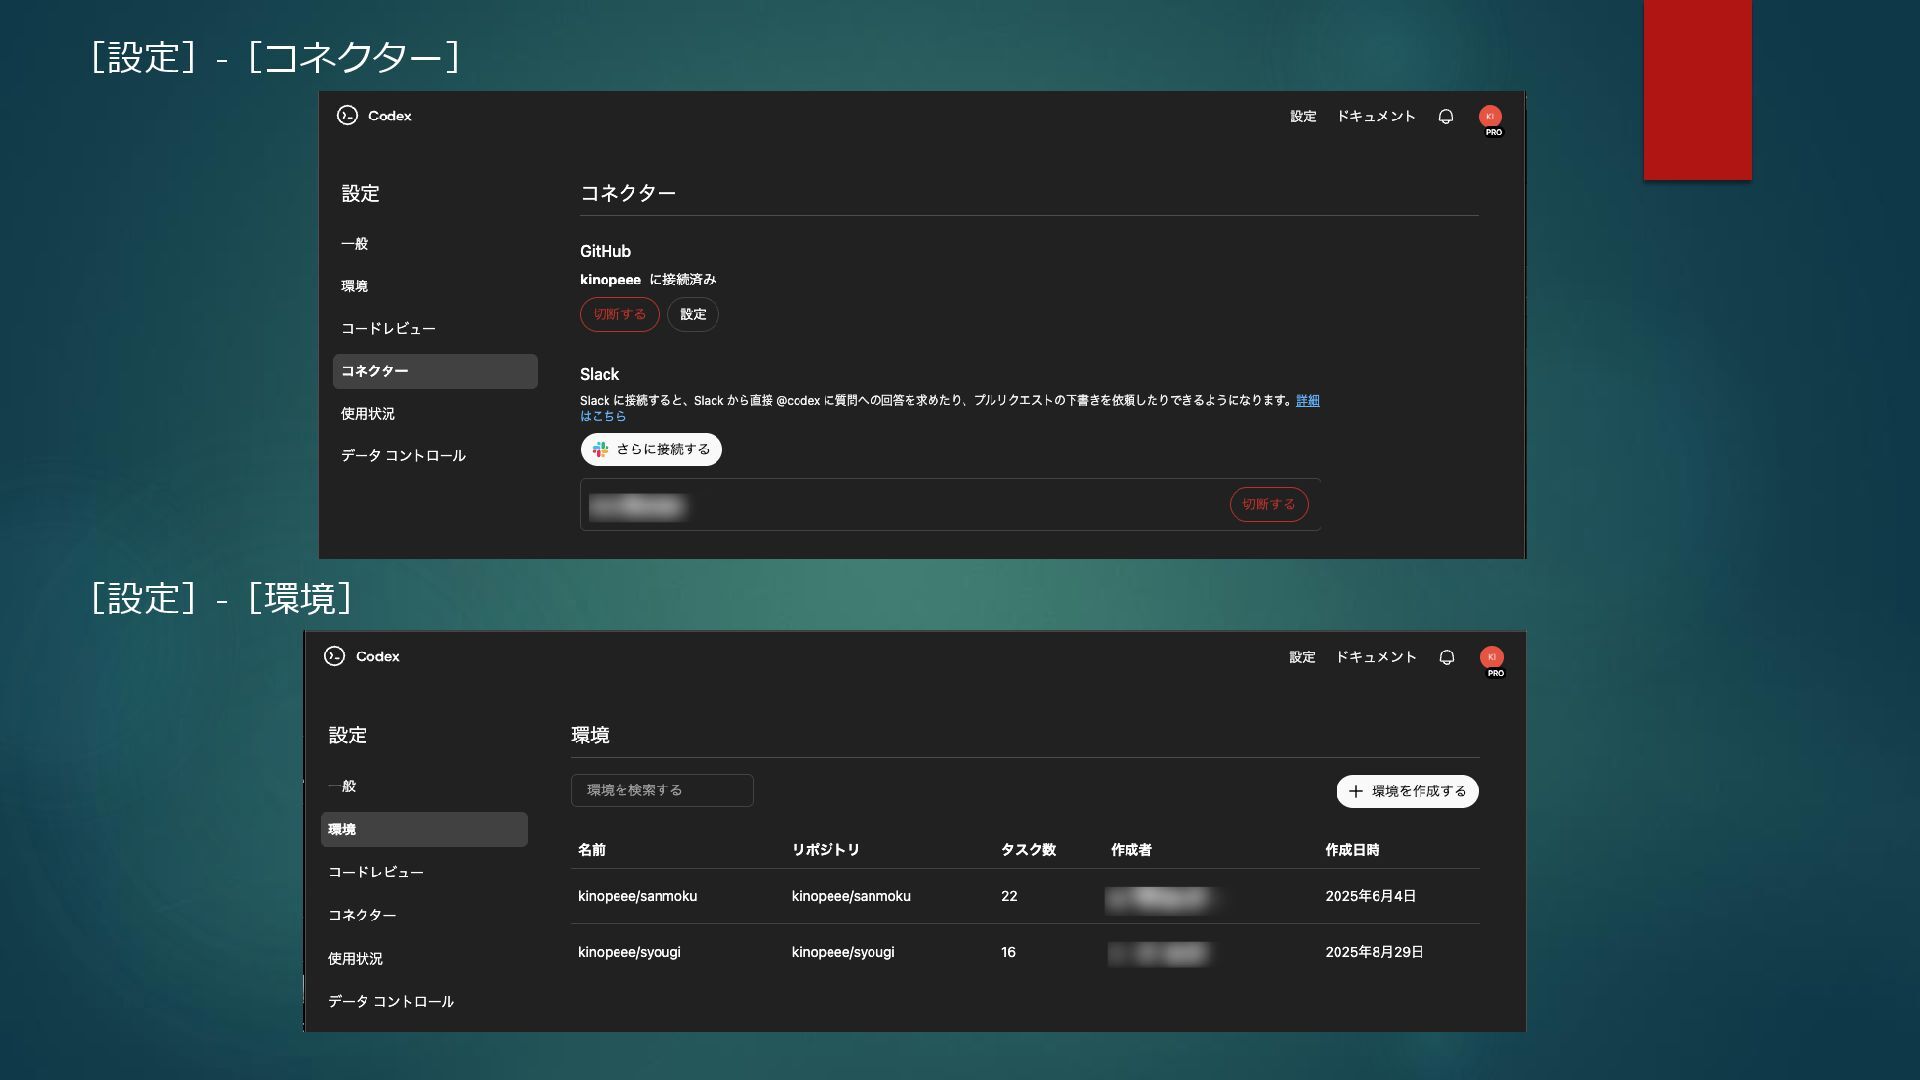The height and width of the screenshot is (1080, 1920).
Task: Disconnect the Slack workspace via 切断する
Action: [x=1268, y=505]
